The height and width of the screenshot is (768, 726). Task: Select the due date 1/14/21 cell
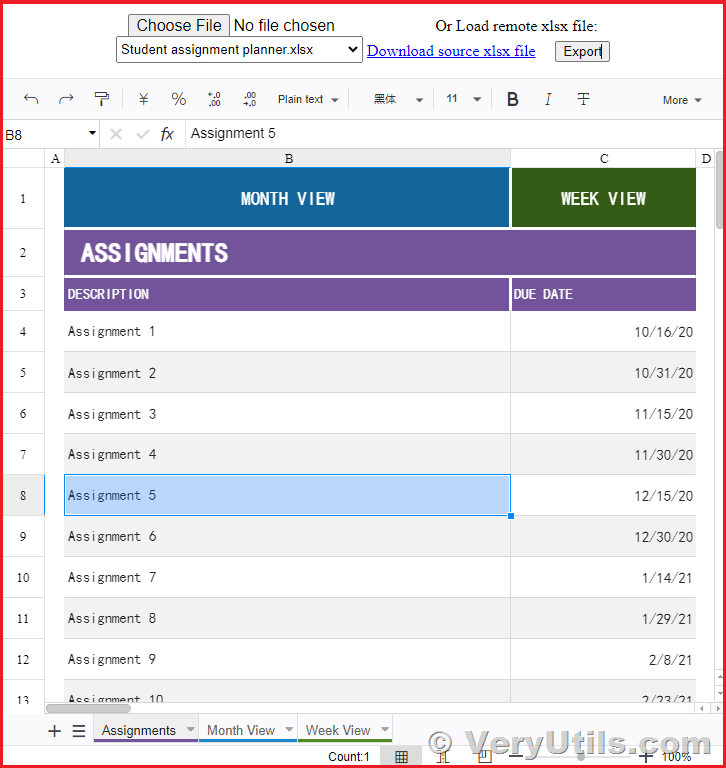[604, 577]
